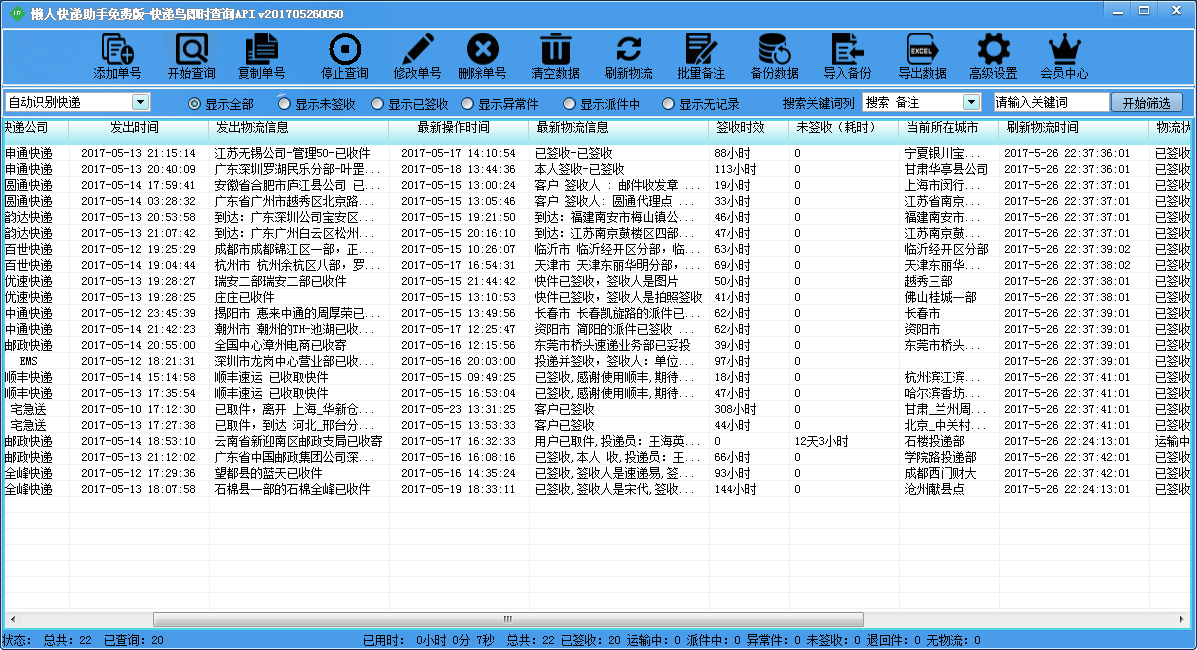Click 运输中 status cell
1197x650 pixels.
pos(1172,441)
